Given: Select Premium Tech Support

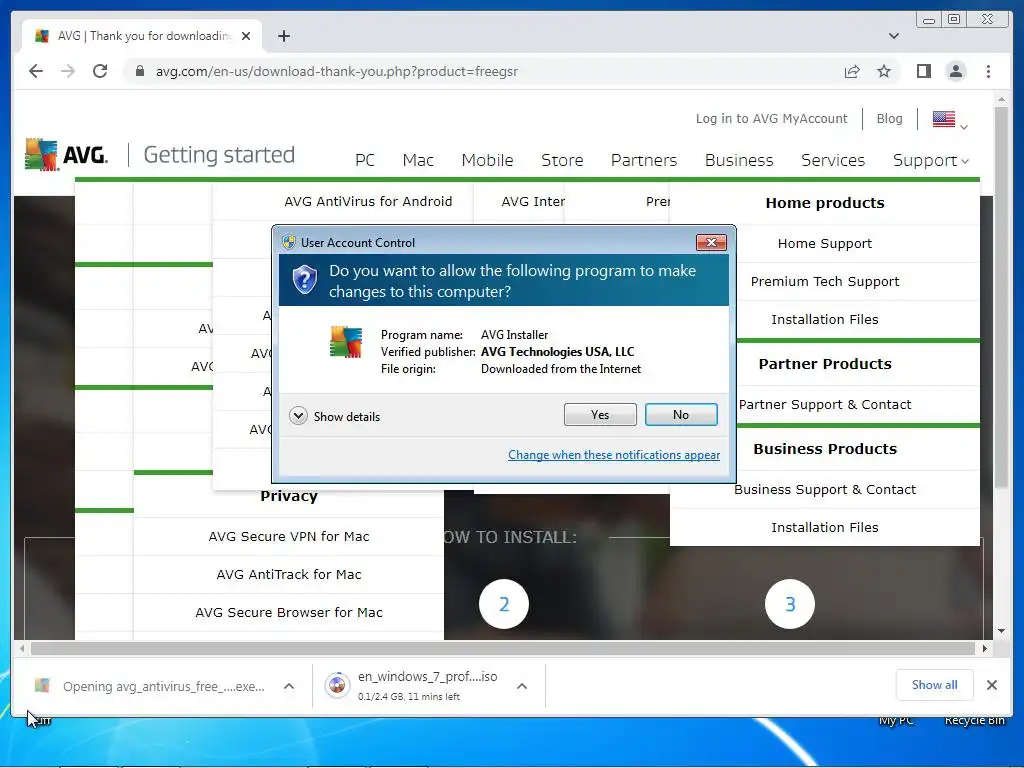Looking at the screenshot, I should pyautogui.click(x=825, y=281).
